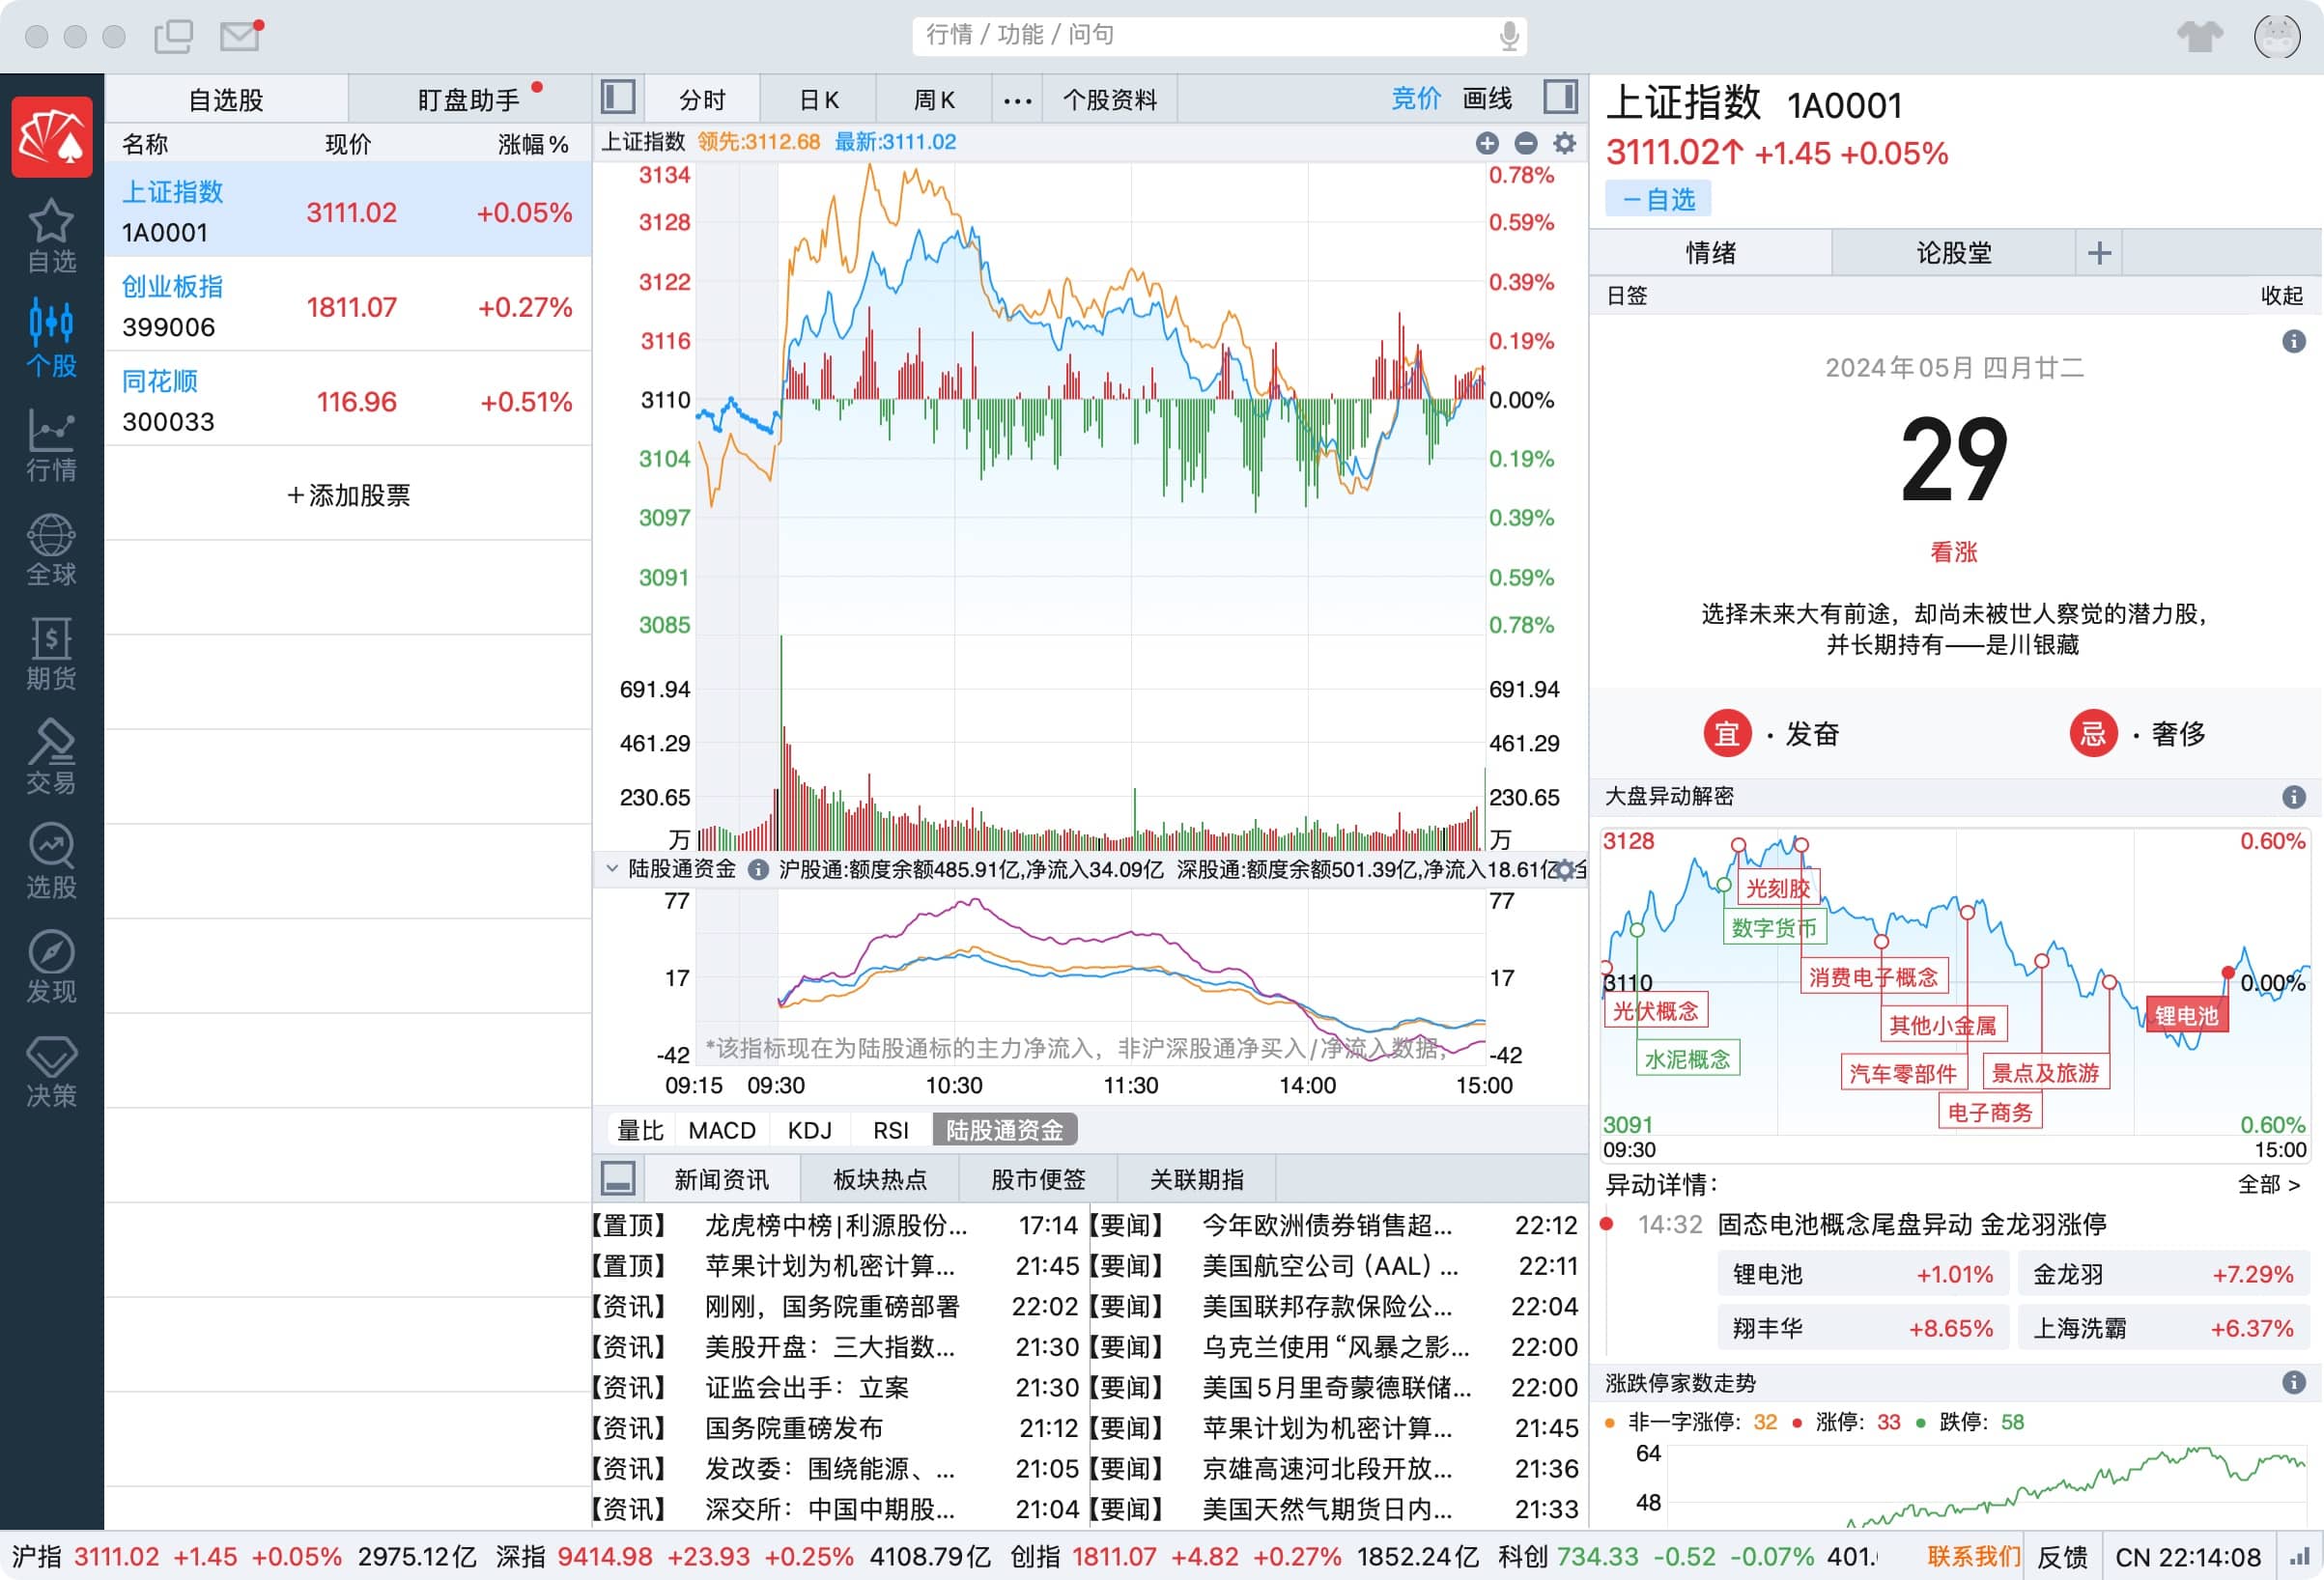The height and width of the screenshot is (1580, 2324).
Task: Collapse 日签 with 收起
Action: point(2281,295)
